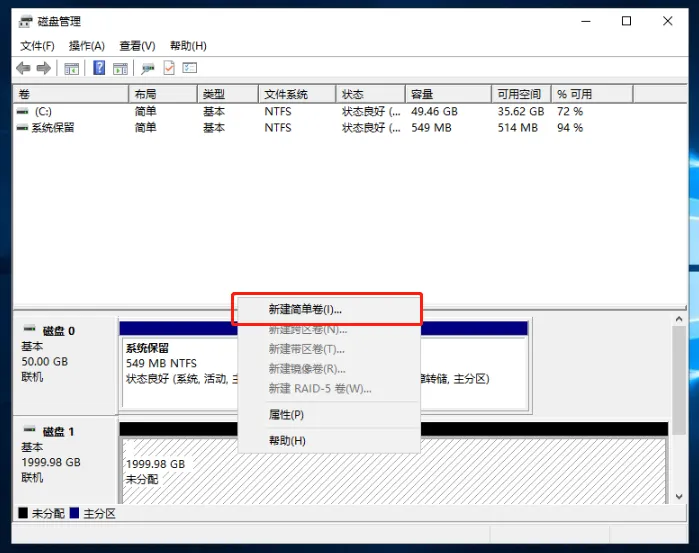Click the disk icon next to 磁盘 1
The width and height of the screenshot is (699, 553).
coord(29,429)
